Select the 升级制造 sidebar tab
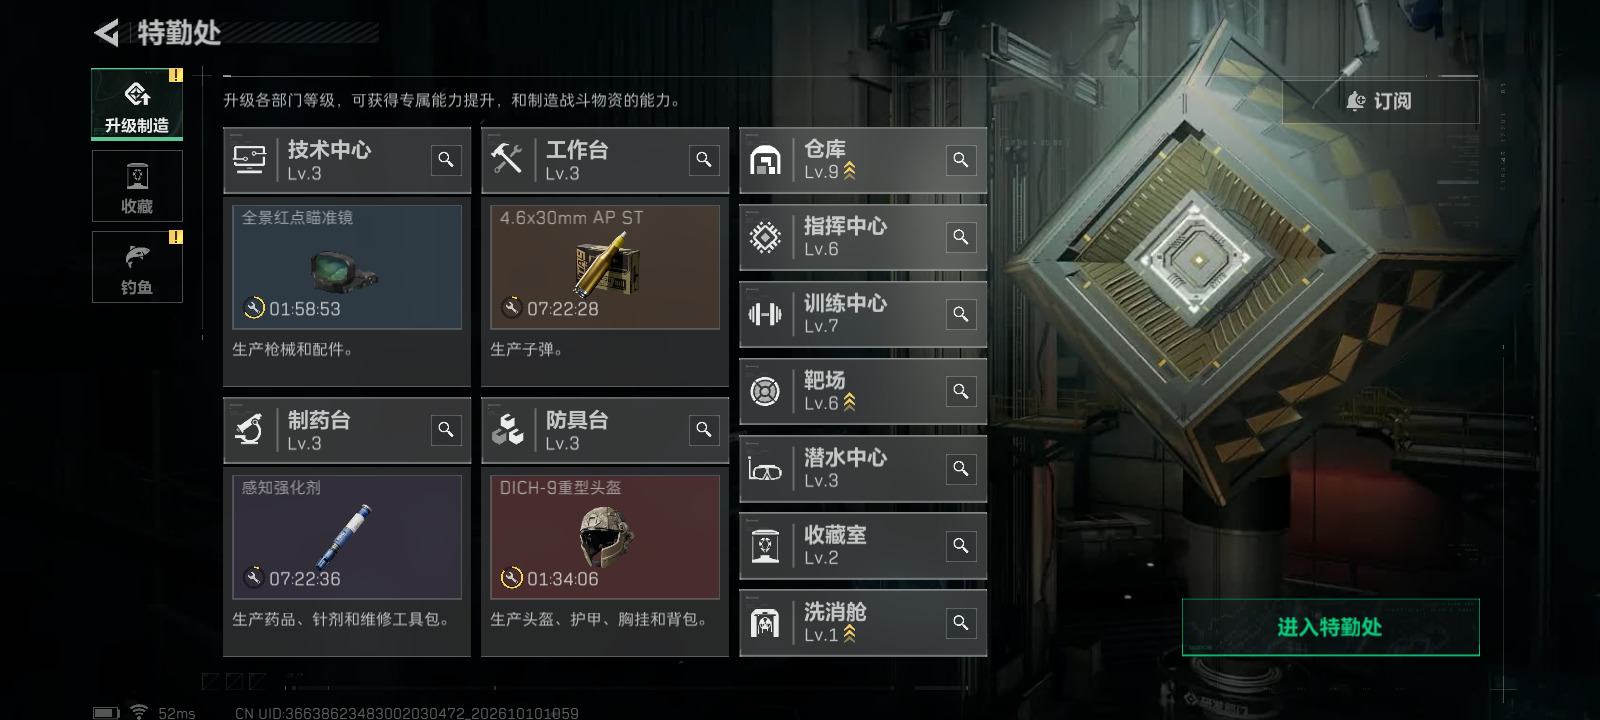 point(137,104)
